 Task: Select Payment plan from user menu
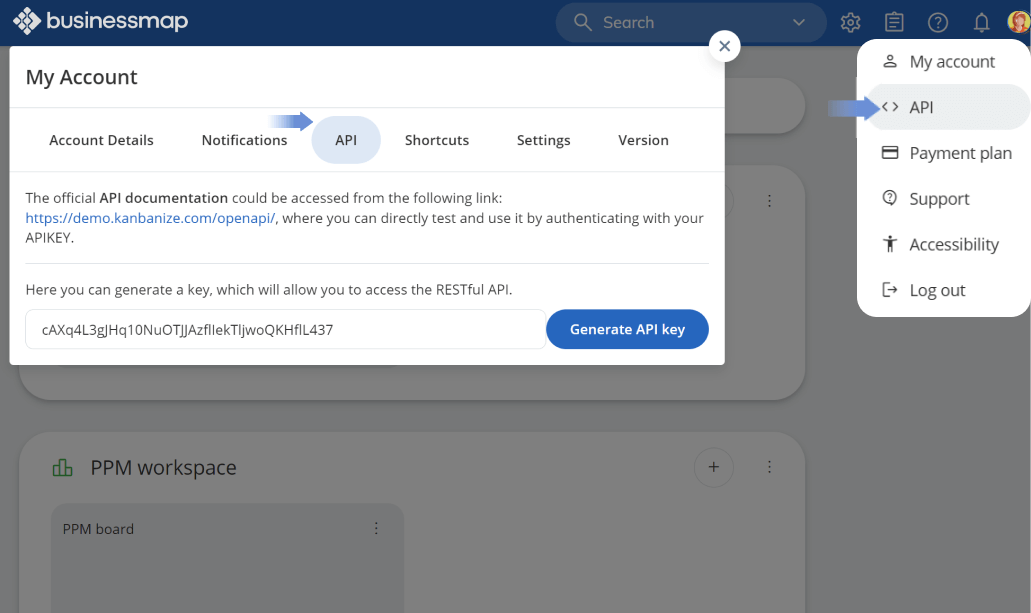coord(959,153)
